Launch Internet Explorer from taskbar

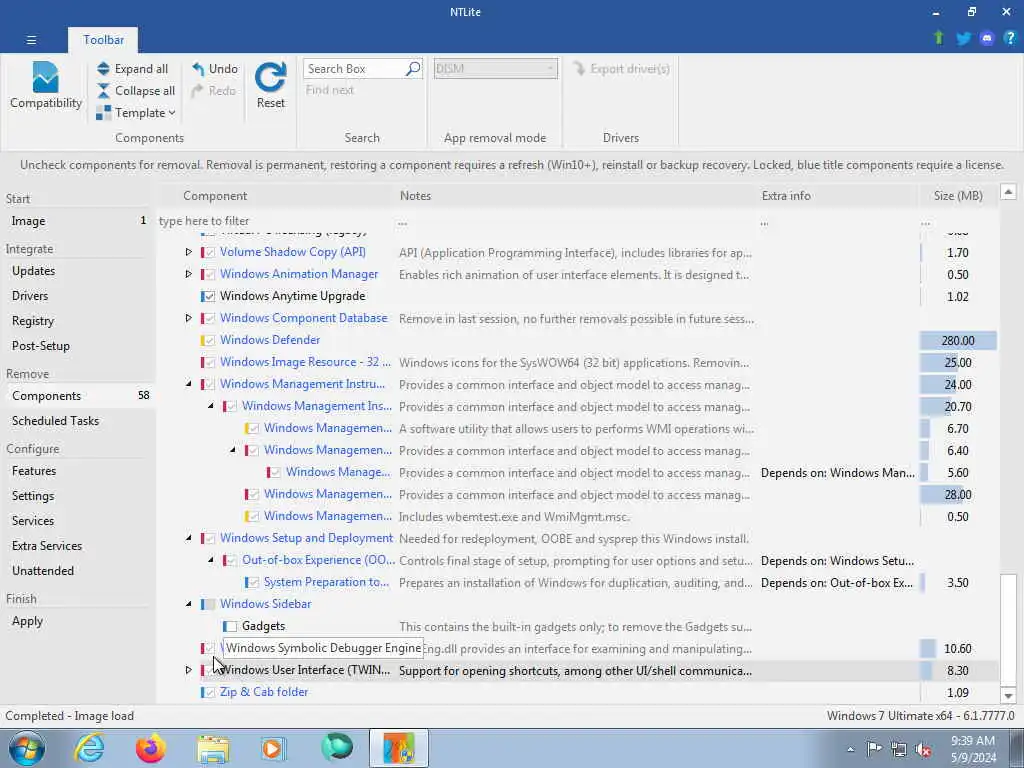click(x=89, y=748)
